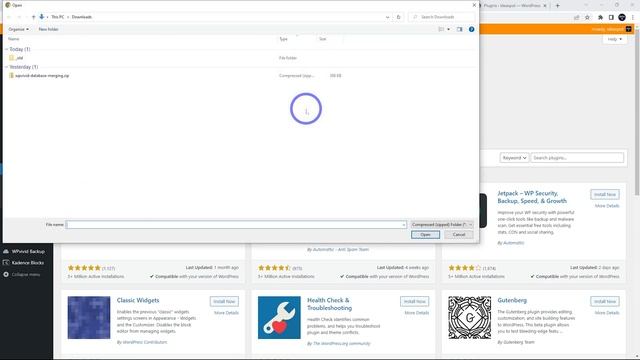Screen dimensions: 640x360
Task: Close the Plugins browser tab
Action: (545, 6)
